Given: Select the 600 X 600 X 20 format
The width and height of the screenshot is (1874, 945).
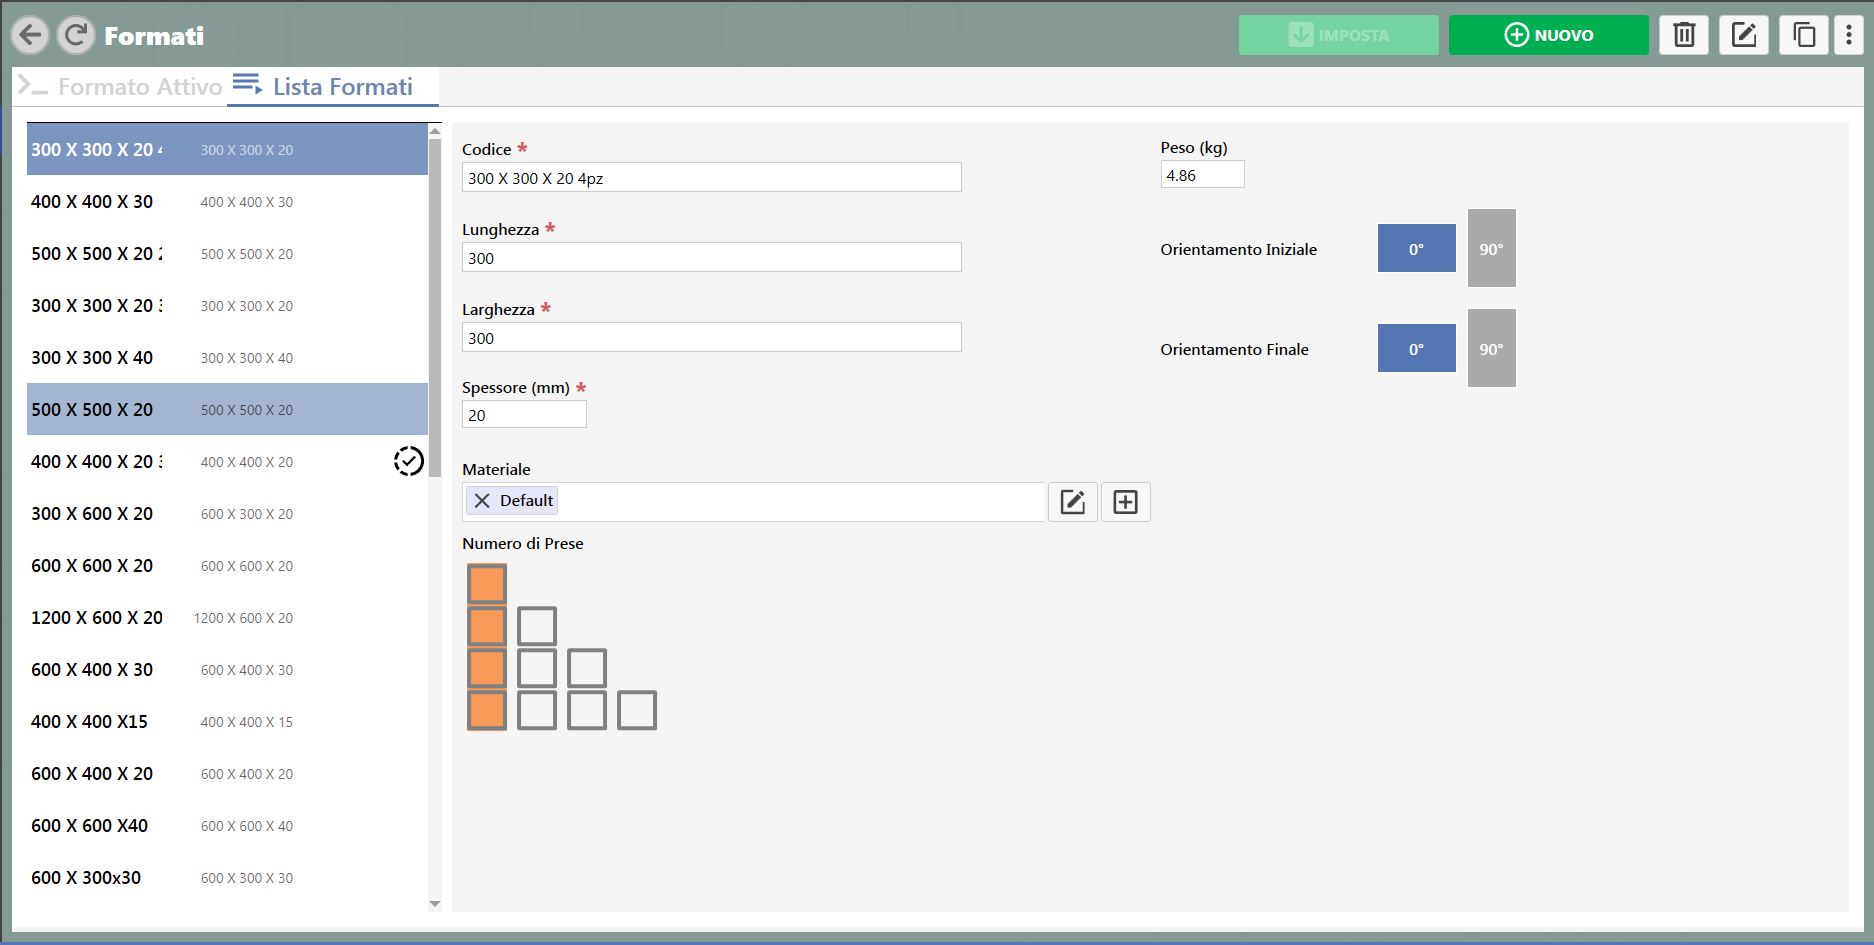Looking at the screenshot, I should click(227, 565).
